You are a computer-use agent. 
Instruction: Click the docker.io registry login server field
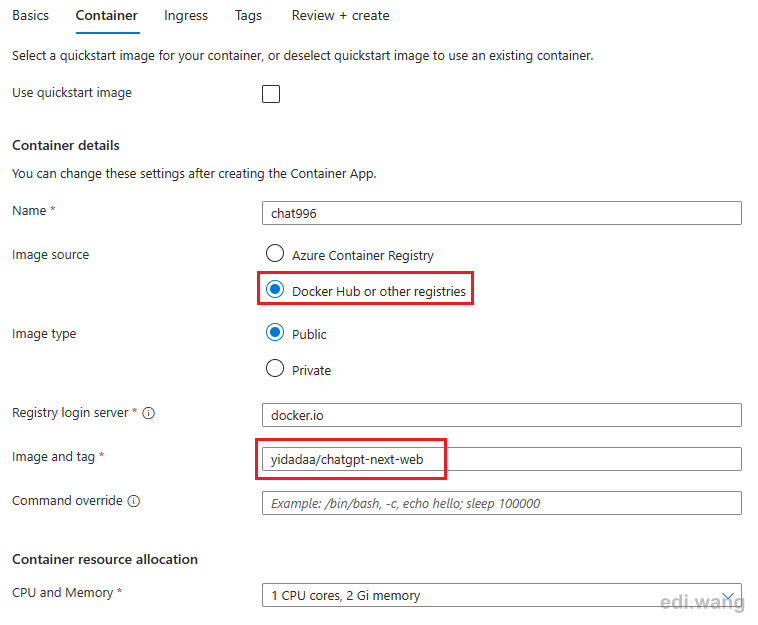pyautogui.click(x=501, y=415)
